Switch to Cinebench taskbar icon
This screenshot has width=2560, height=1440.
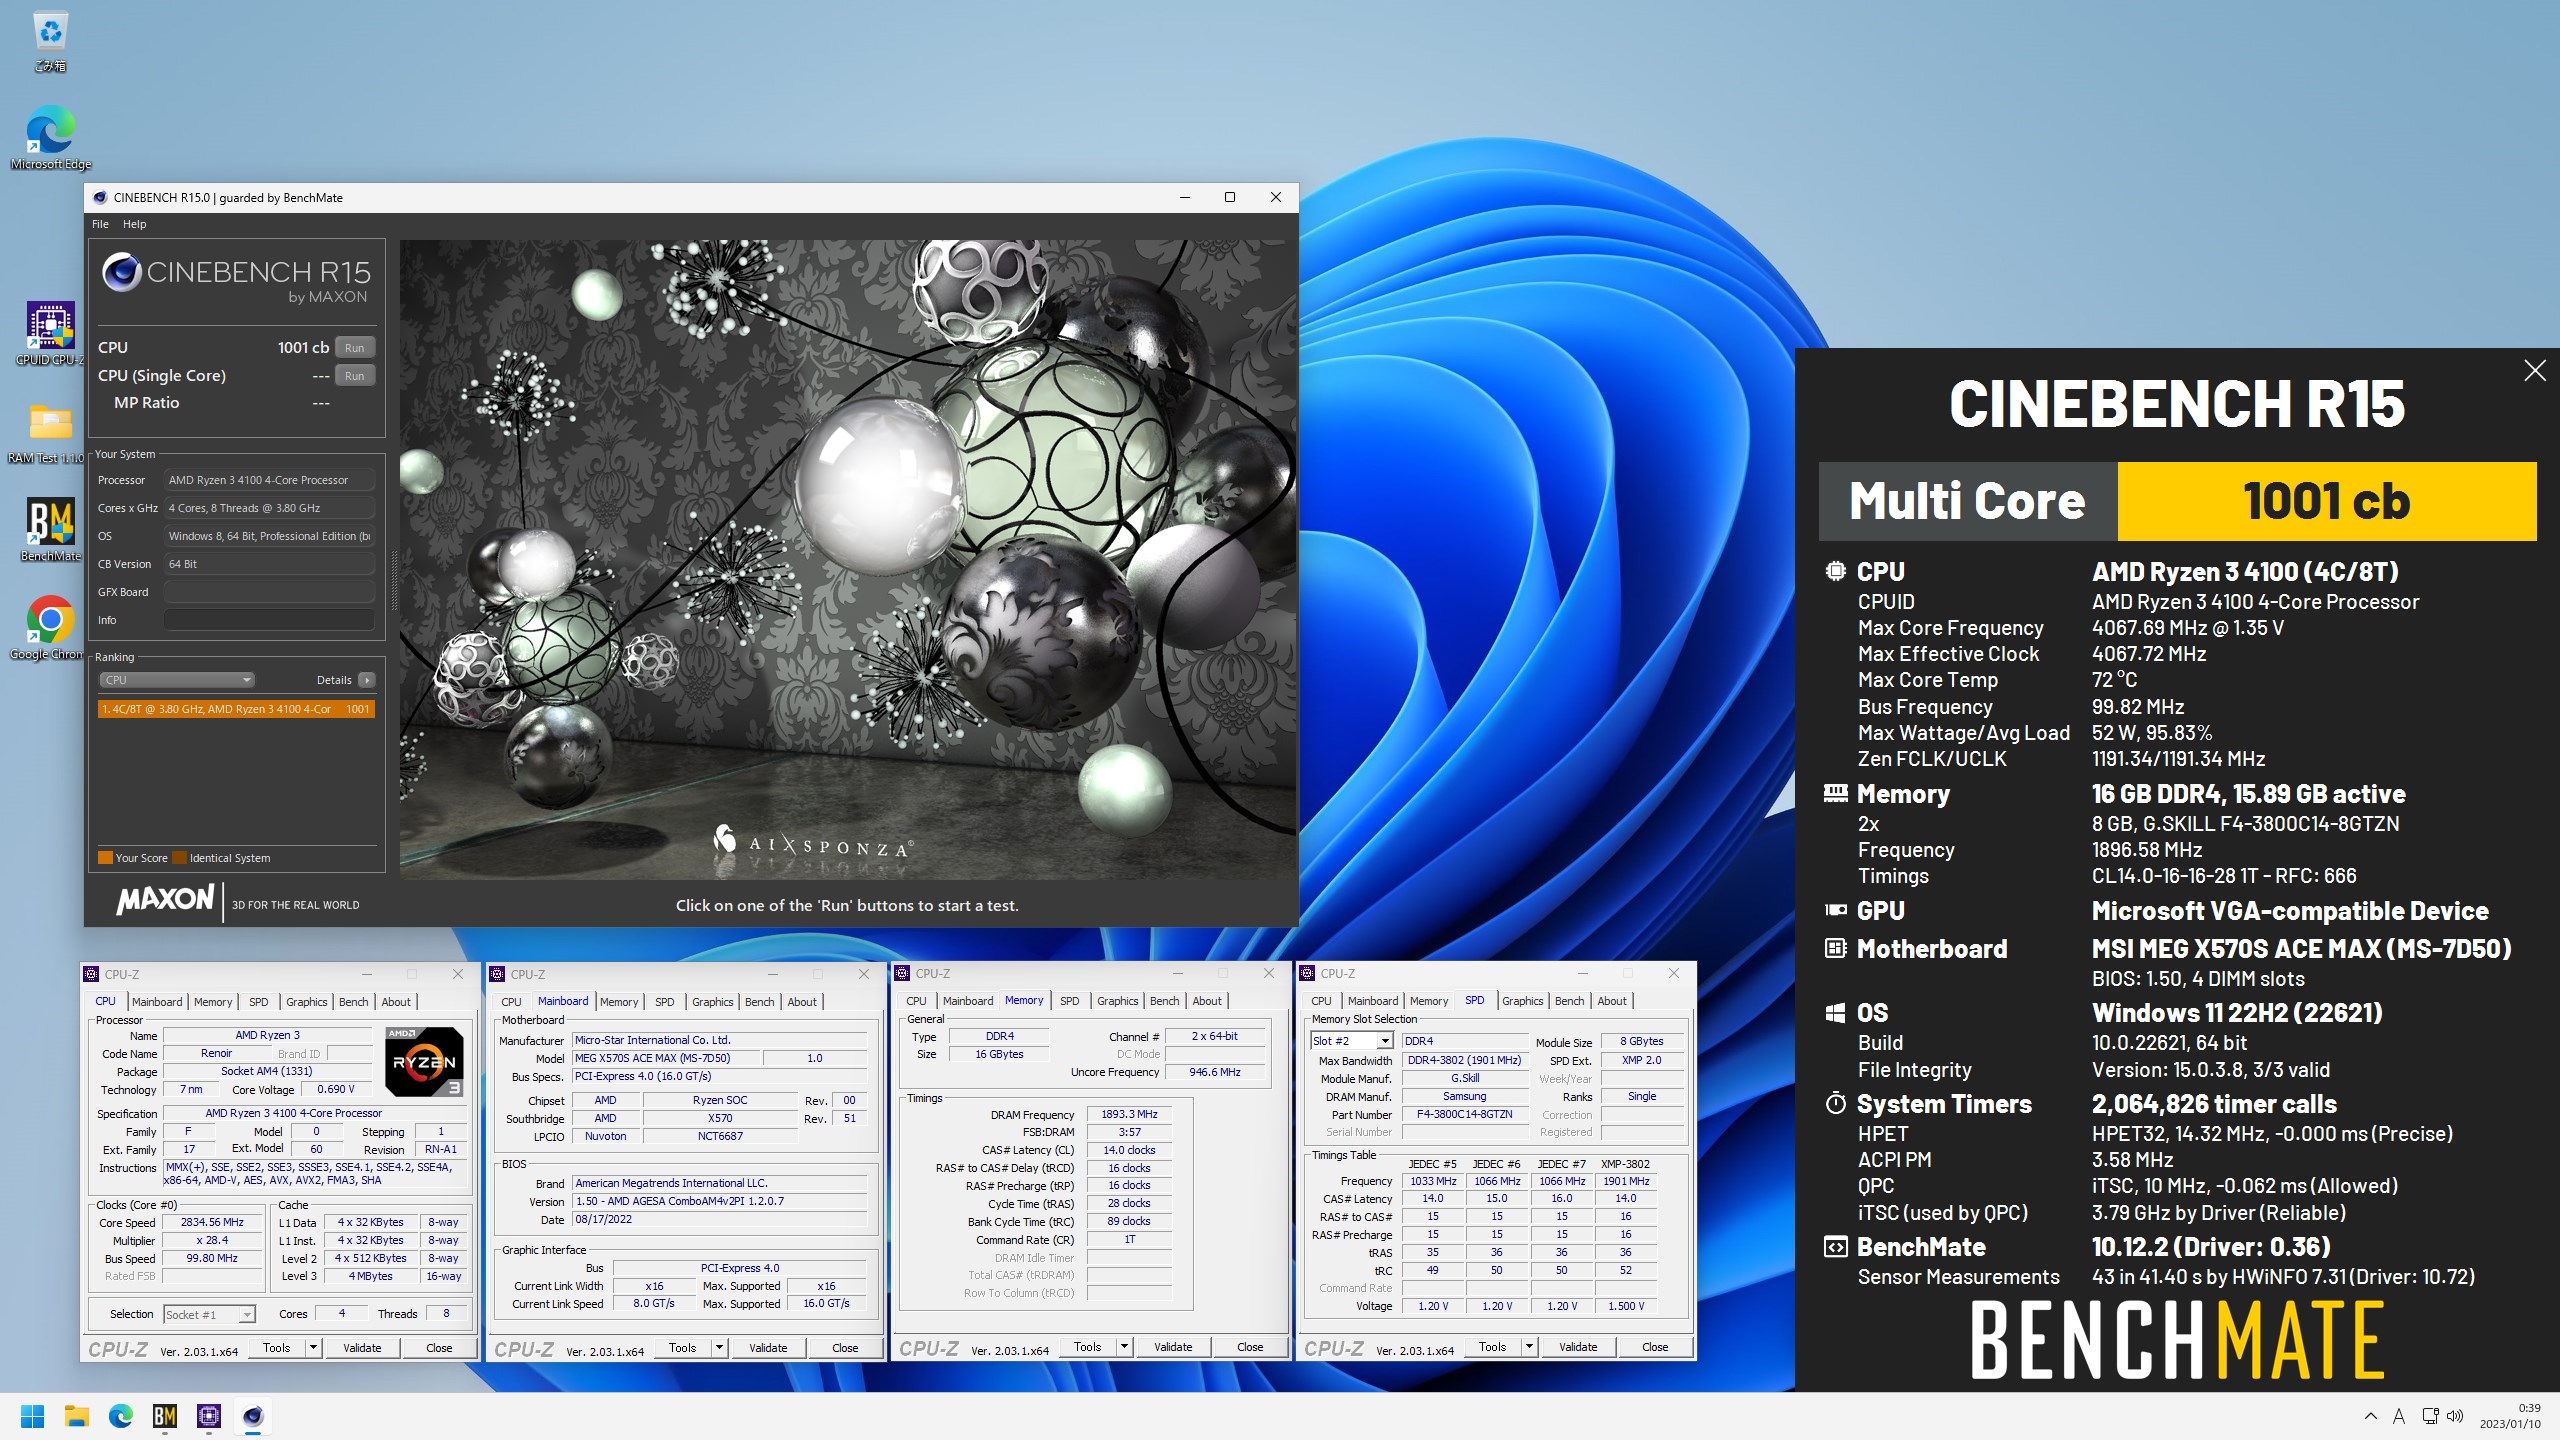253,1416
